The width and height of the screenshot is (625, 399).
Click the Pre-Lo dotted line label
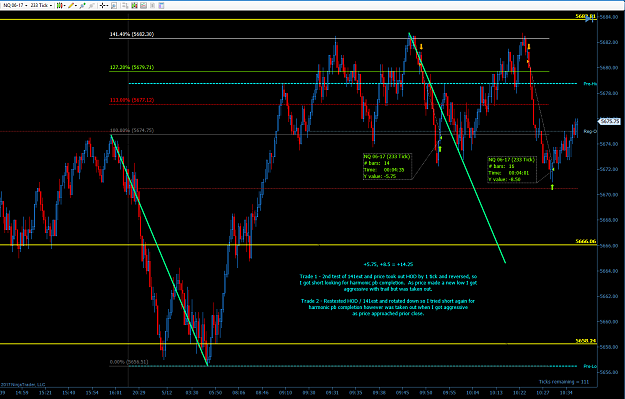click(590, 366)
